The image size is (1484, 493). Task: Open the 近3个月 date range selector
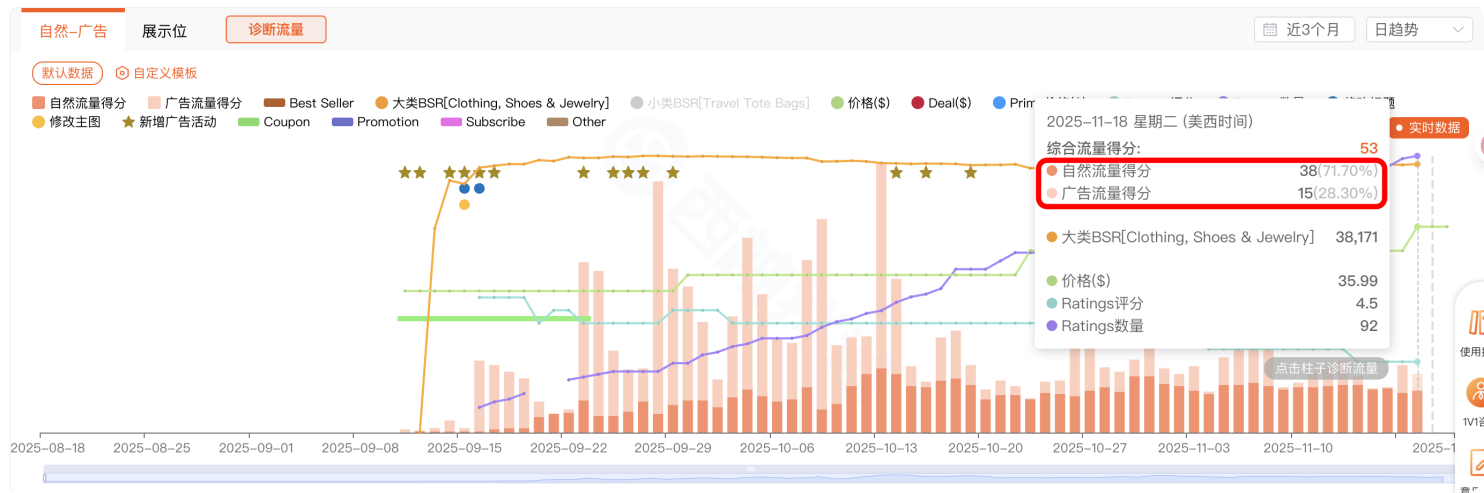coord(1304,30)
